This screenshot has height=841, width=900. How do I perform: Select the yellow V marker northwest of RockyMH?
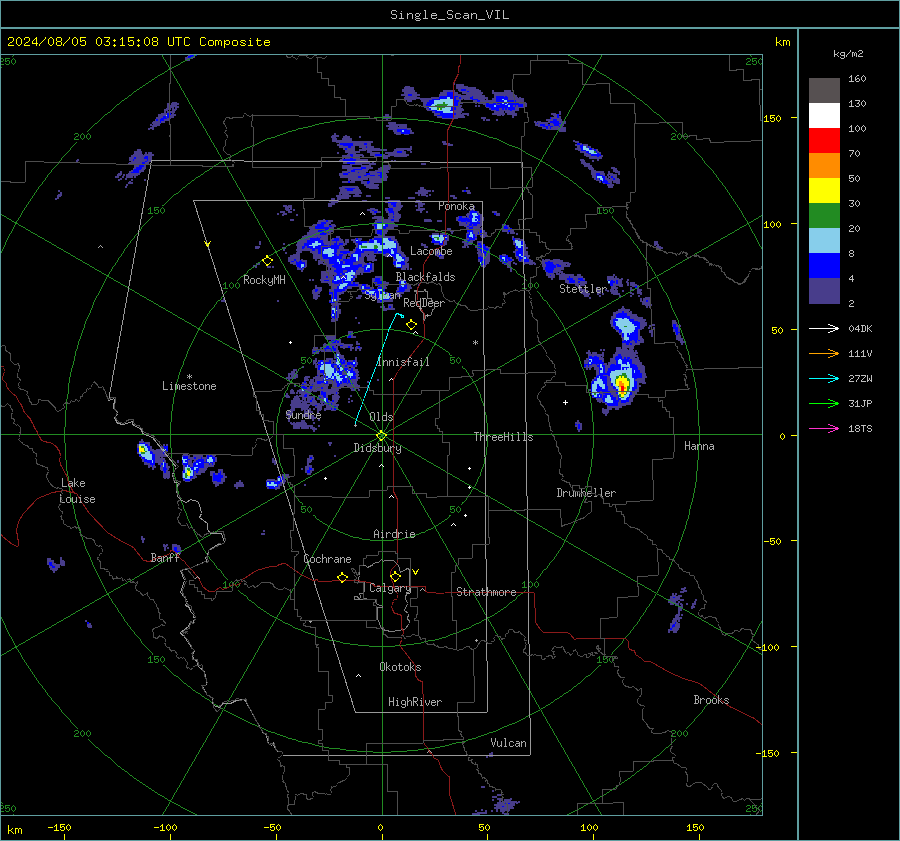[208, 244]
